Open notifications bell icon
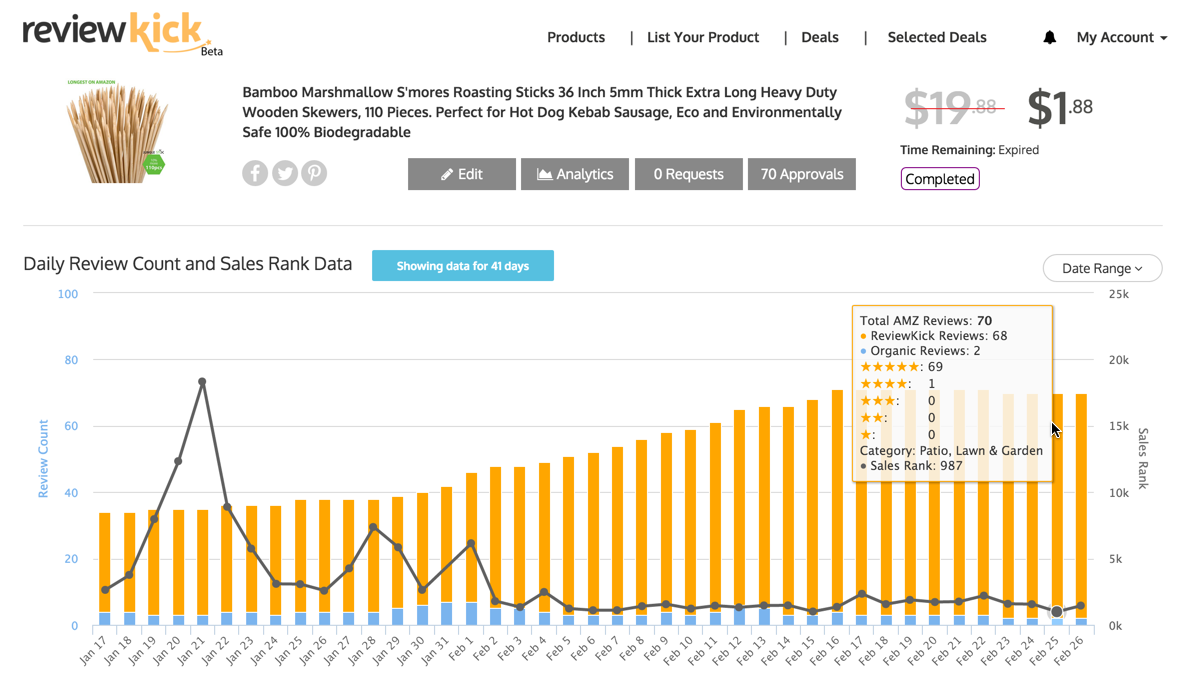The height and width of the screenshot is (694, 1203). [1049, 37]
